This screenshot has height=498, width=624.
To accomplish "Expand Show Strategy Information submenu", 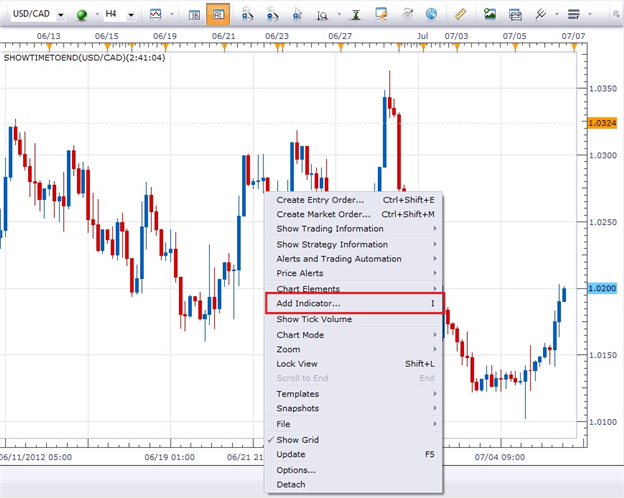I will 354,244.
